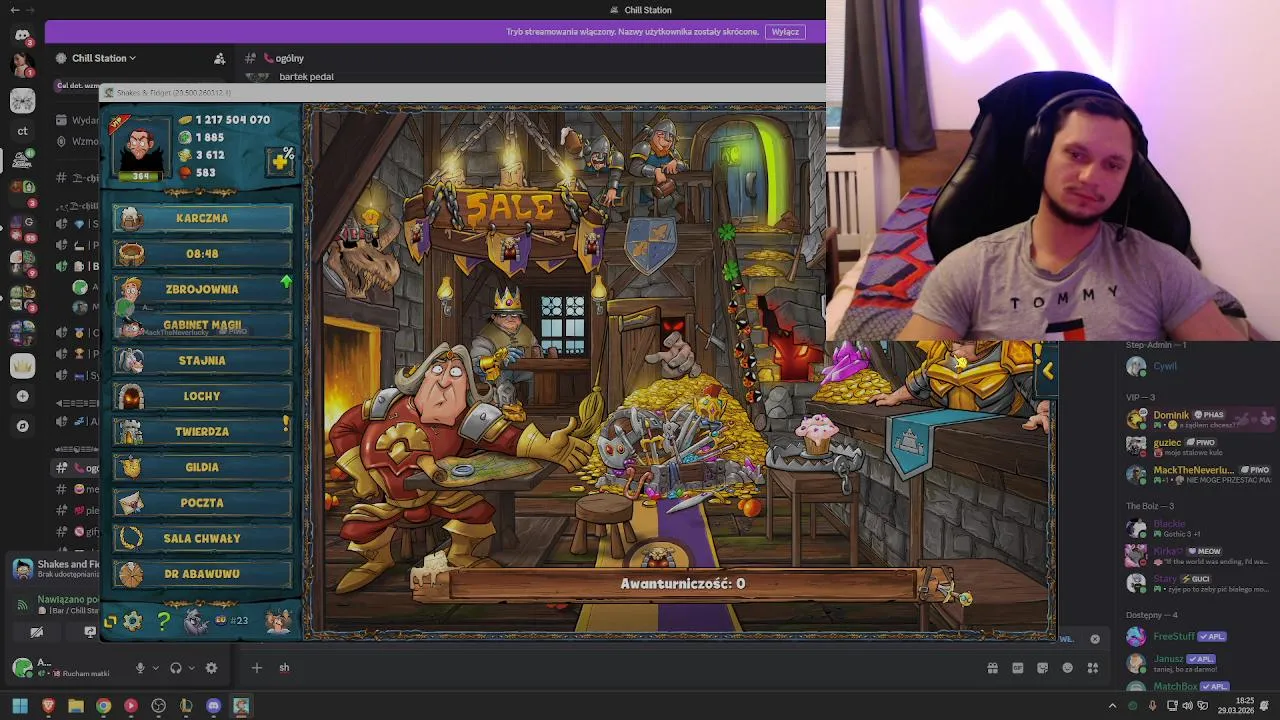The height and width of the screenshot is (720, 1280).
Task: Open the Gabinet Magii shop
Action: (x=202, y=325)
